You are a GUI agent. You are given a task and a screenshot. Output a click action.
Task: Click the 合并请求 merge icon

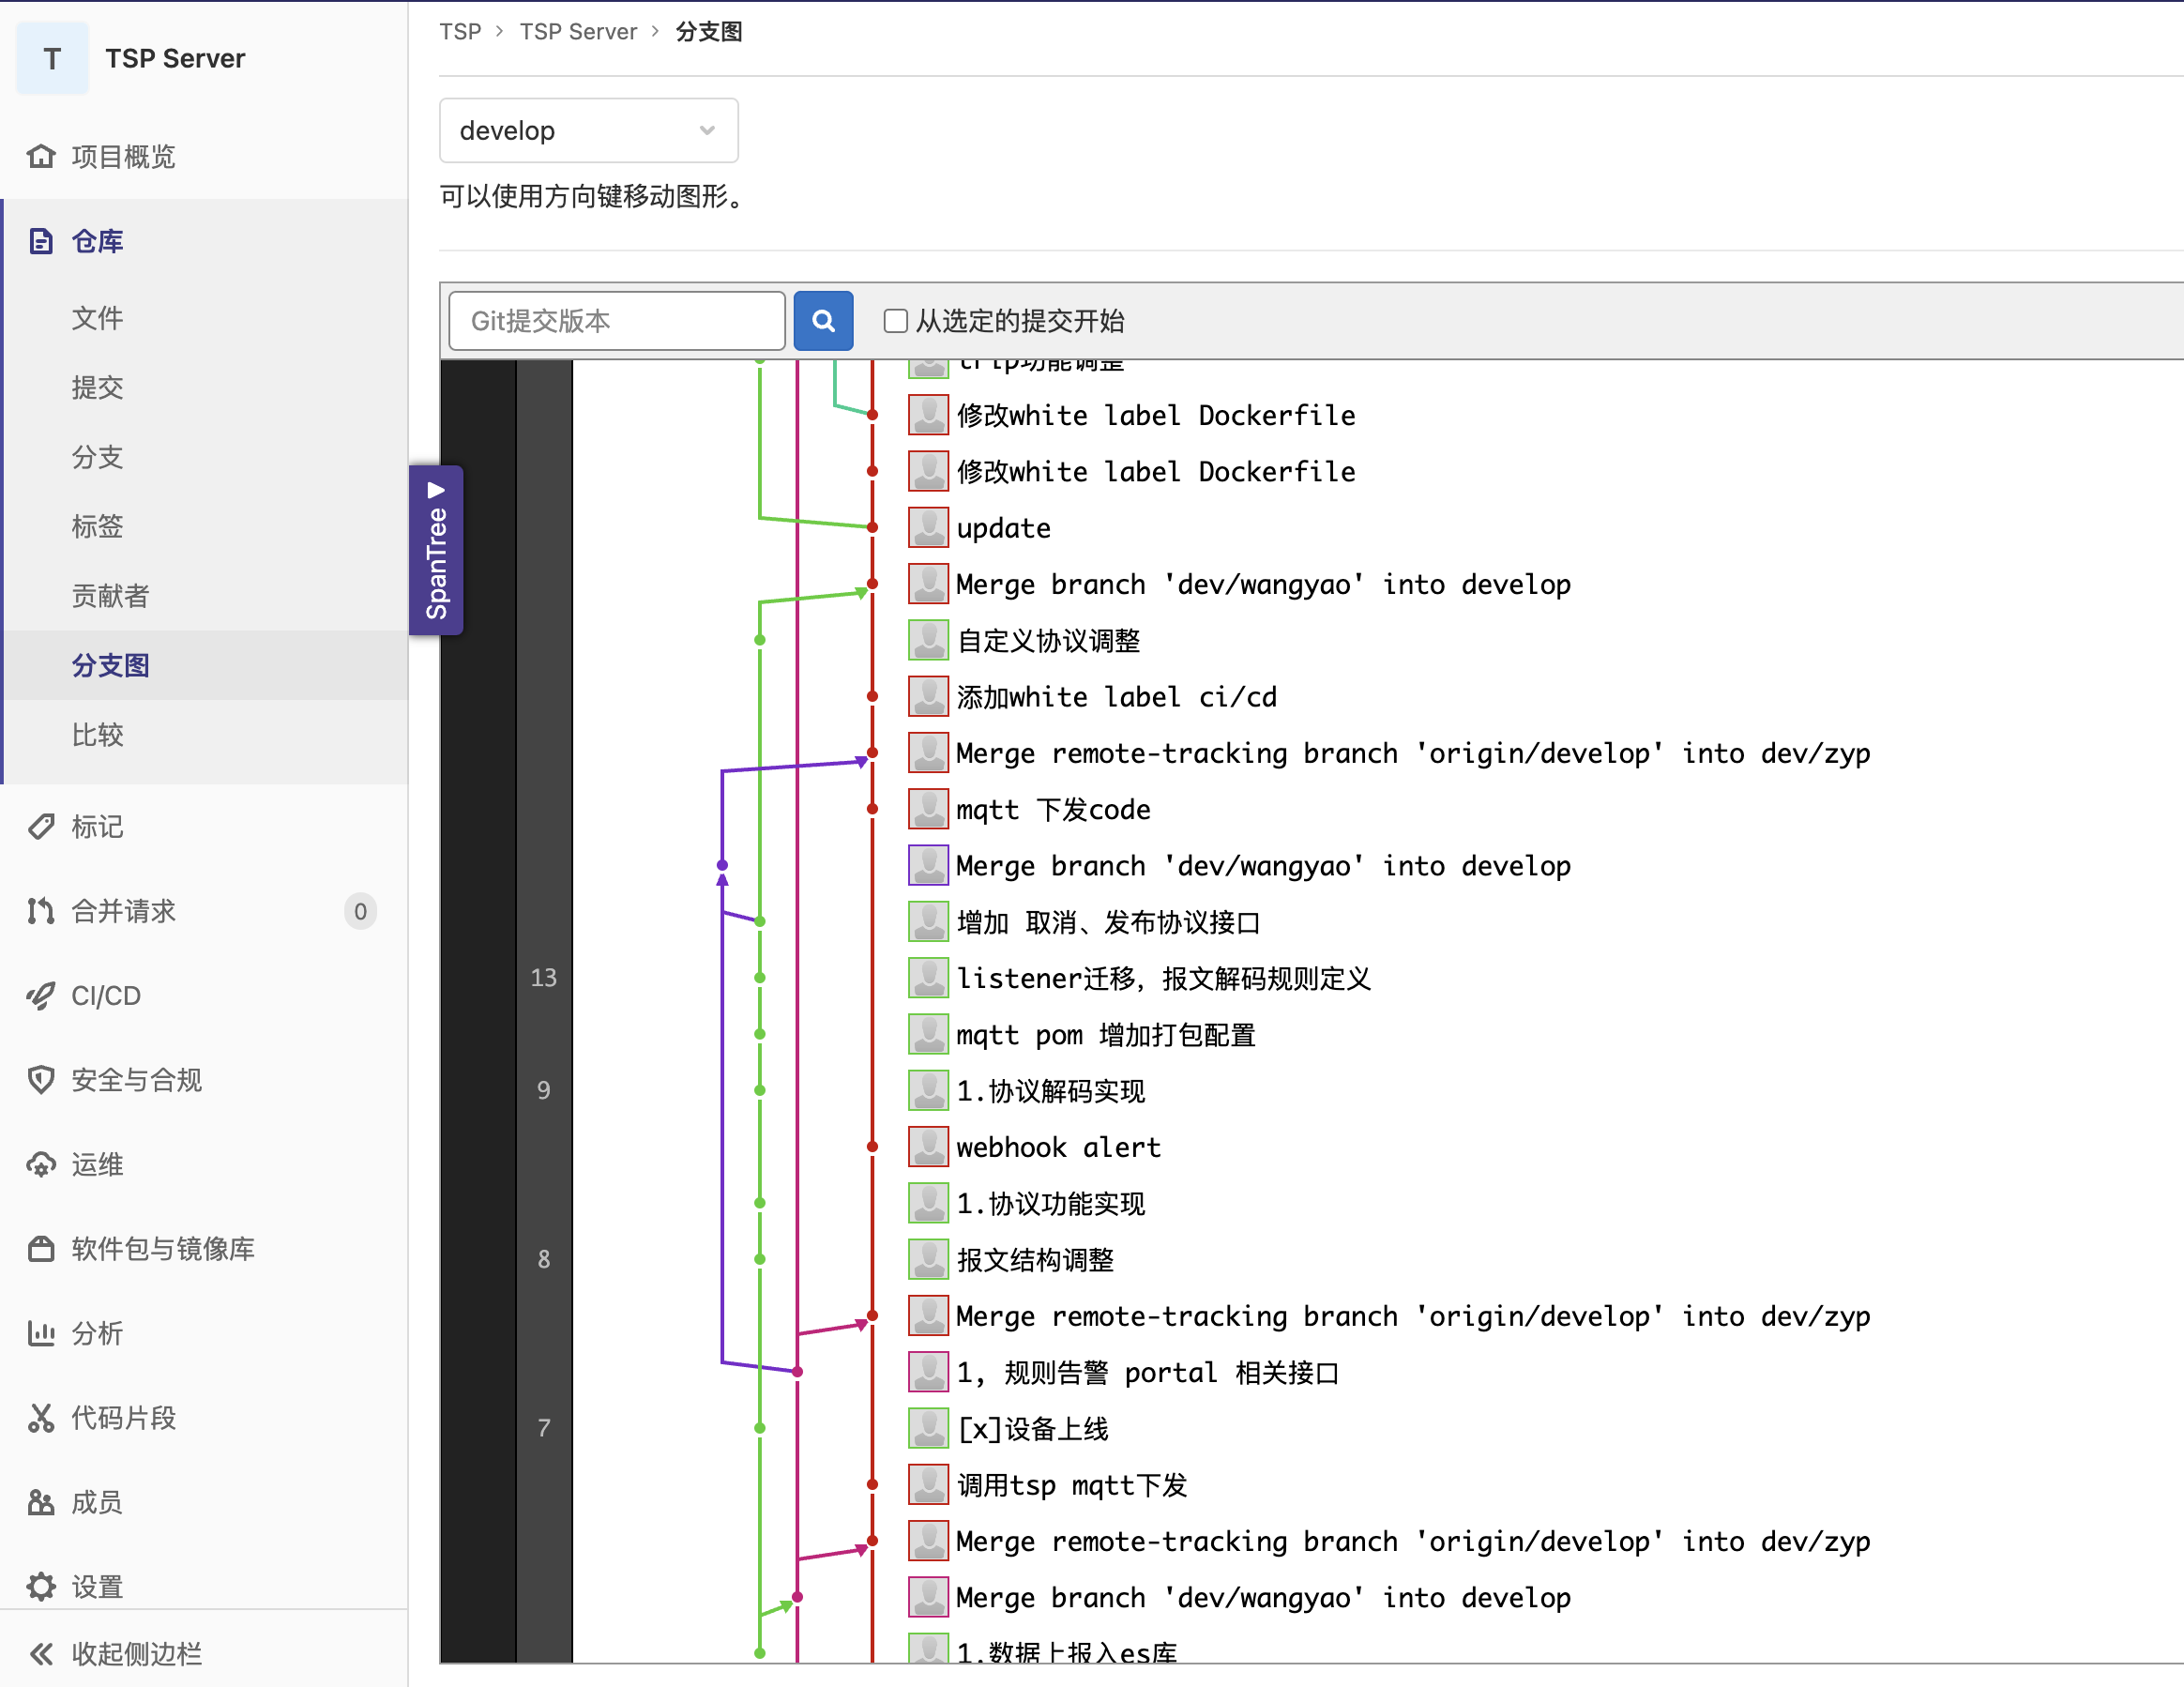coord(41,911)
